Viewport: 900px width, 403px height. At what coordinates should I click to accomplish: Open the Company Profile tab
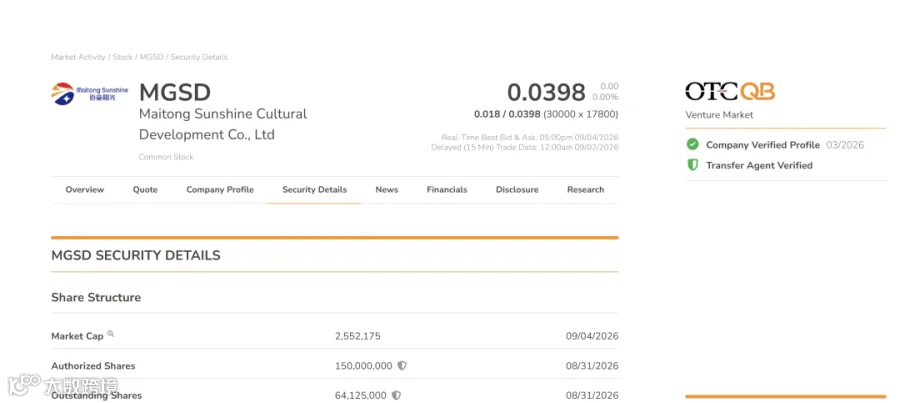220,189
